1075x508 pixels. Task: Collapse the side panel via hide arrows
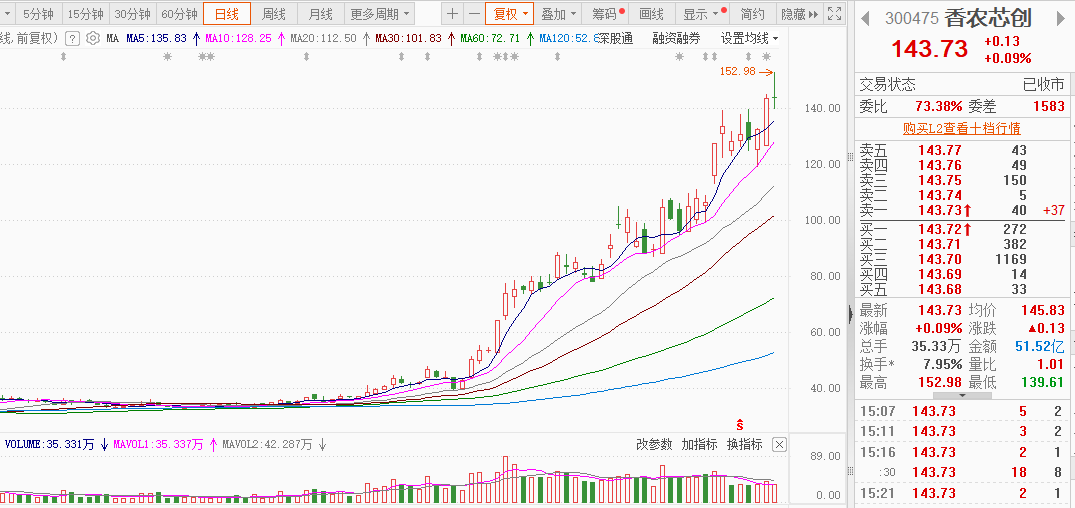point(799,14)
